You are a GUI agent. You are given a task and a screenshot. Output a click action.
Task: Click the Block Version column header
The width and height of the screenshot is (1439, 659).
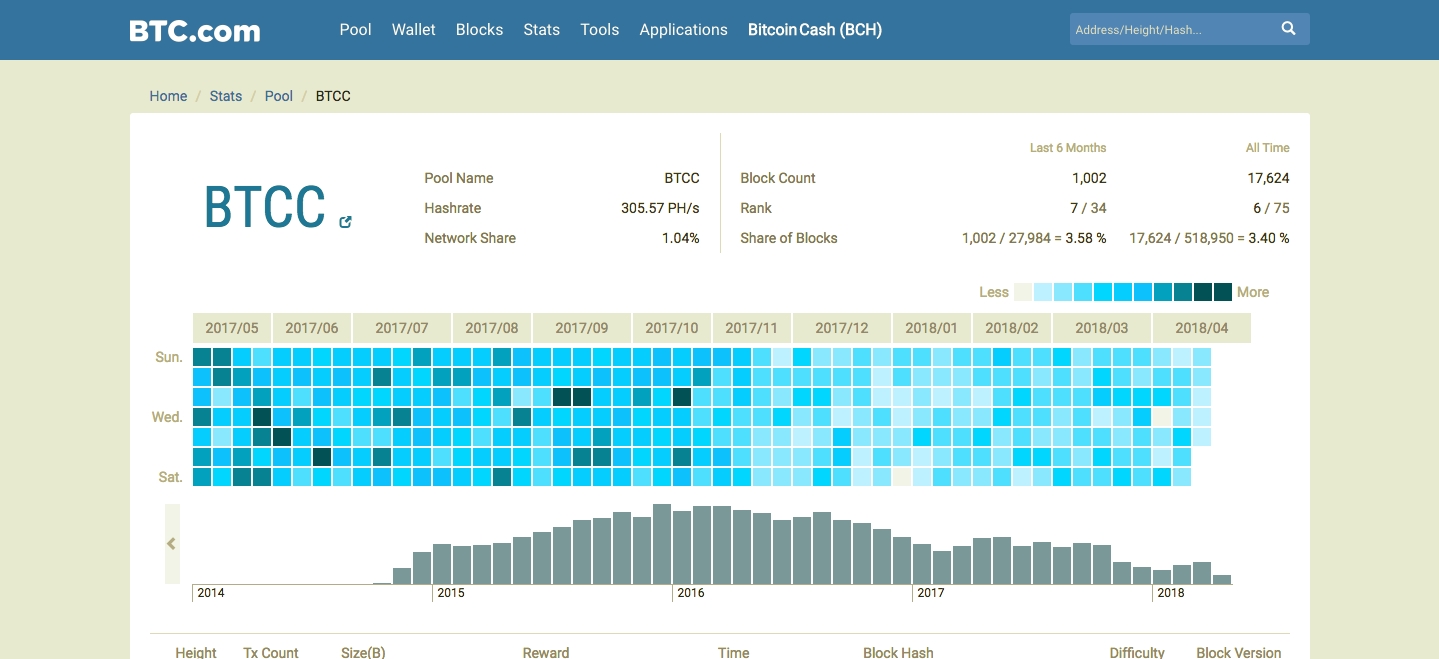click(1239, 652)
